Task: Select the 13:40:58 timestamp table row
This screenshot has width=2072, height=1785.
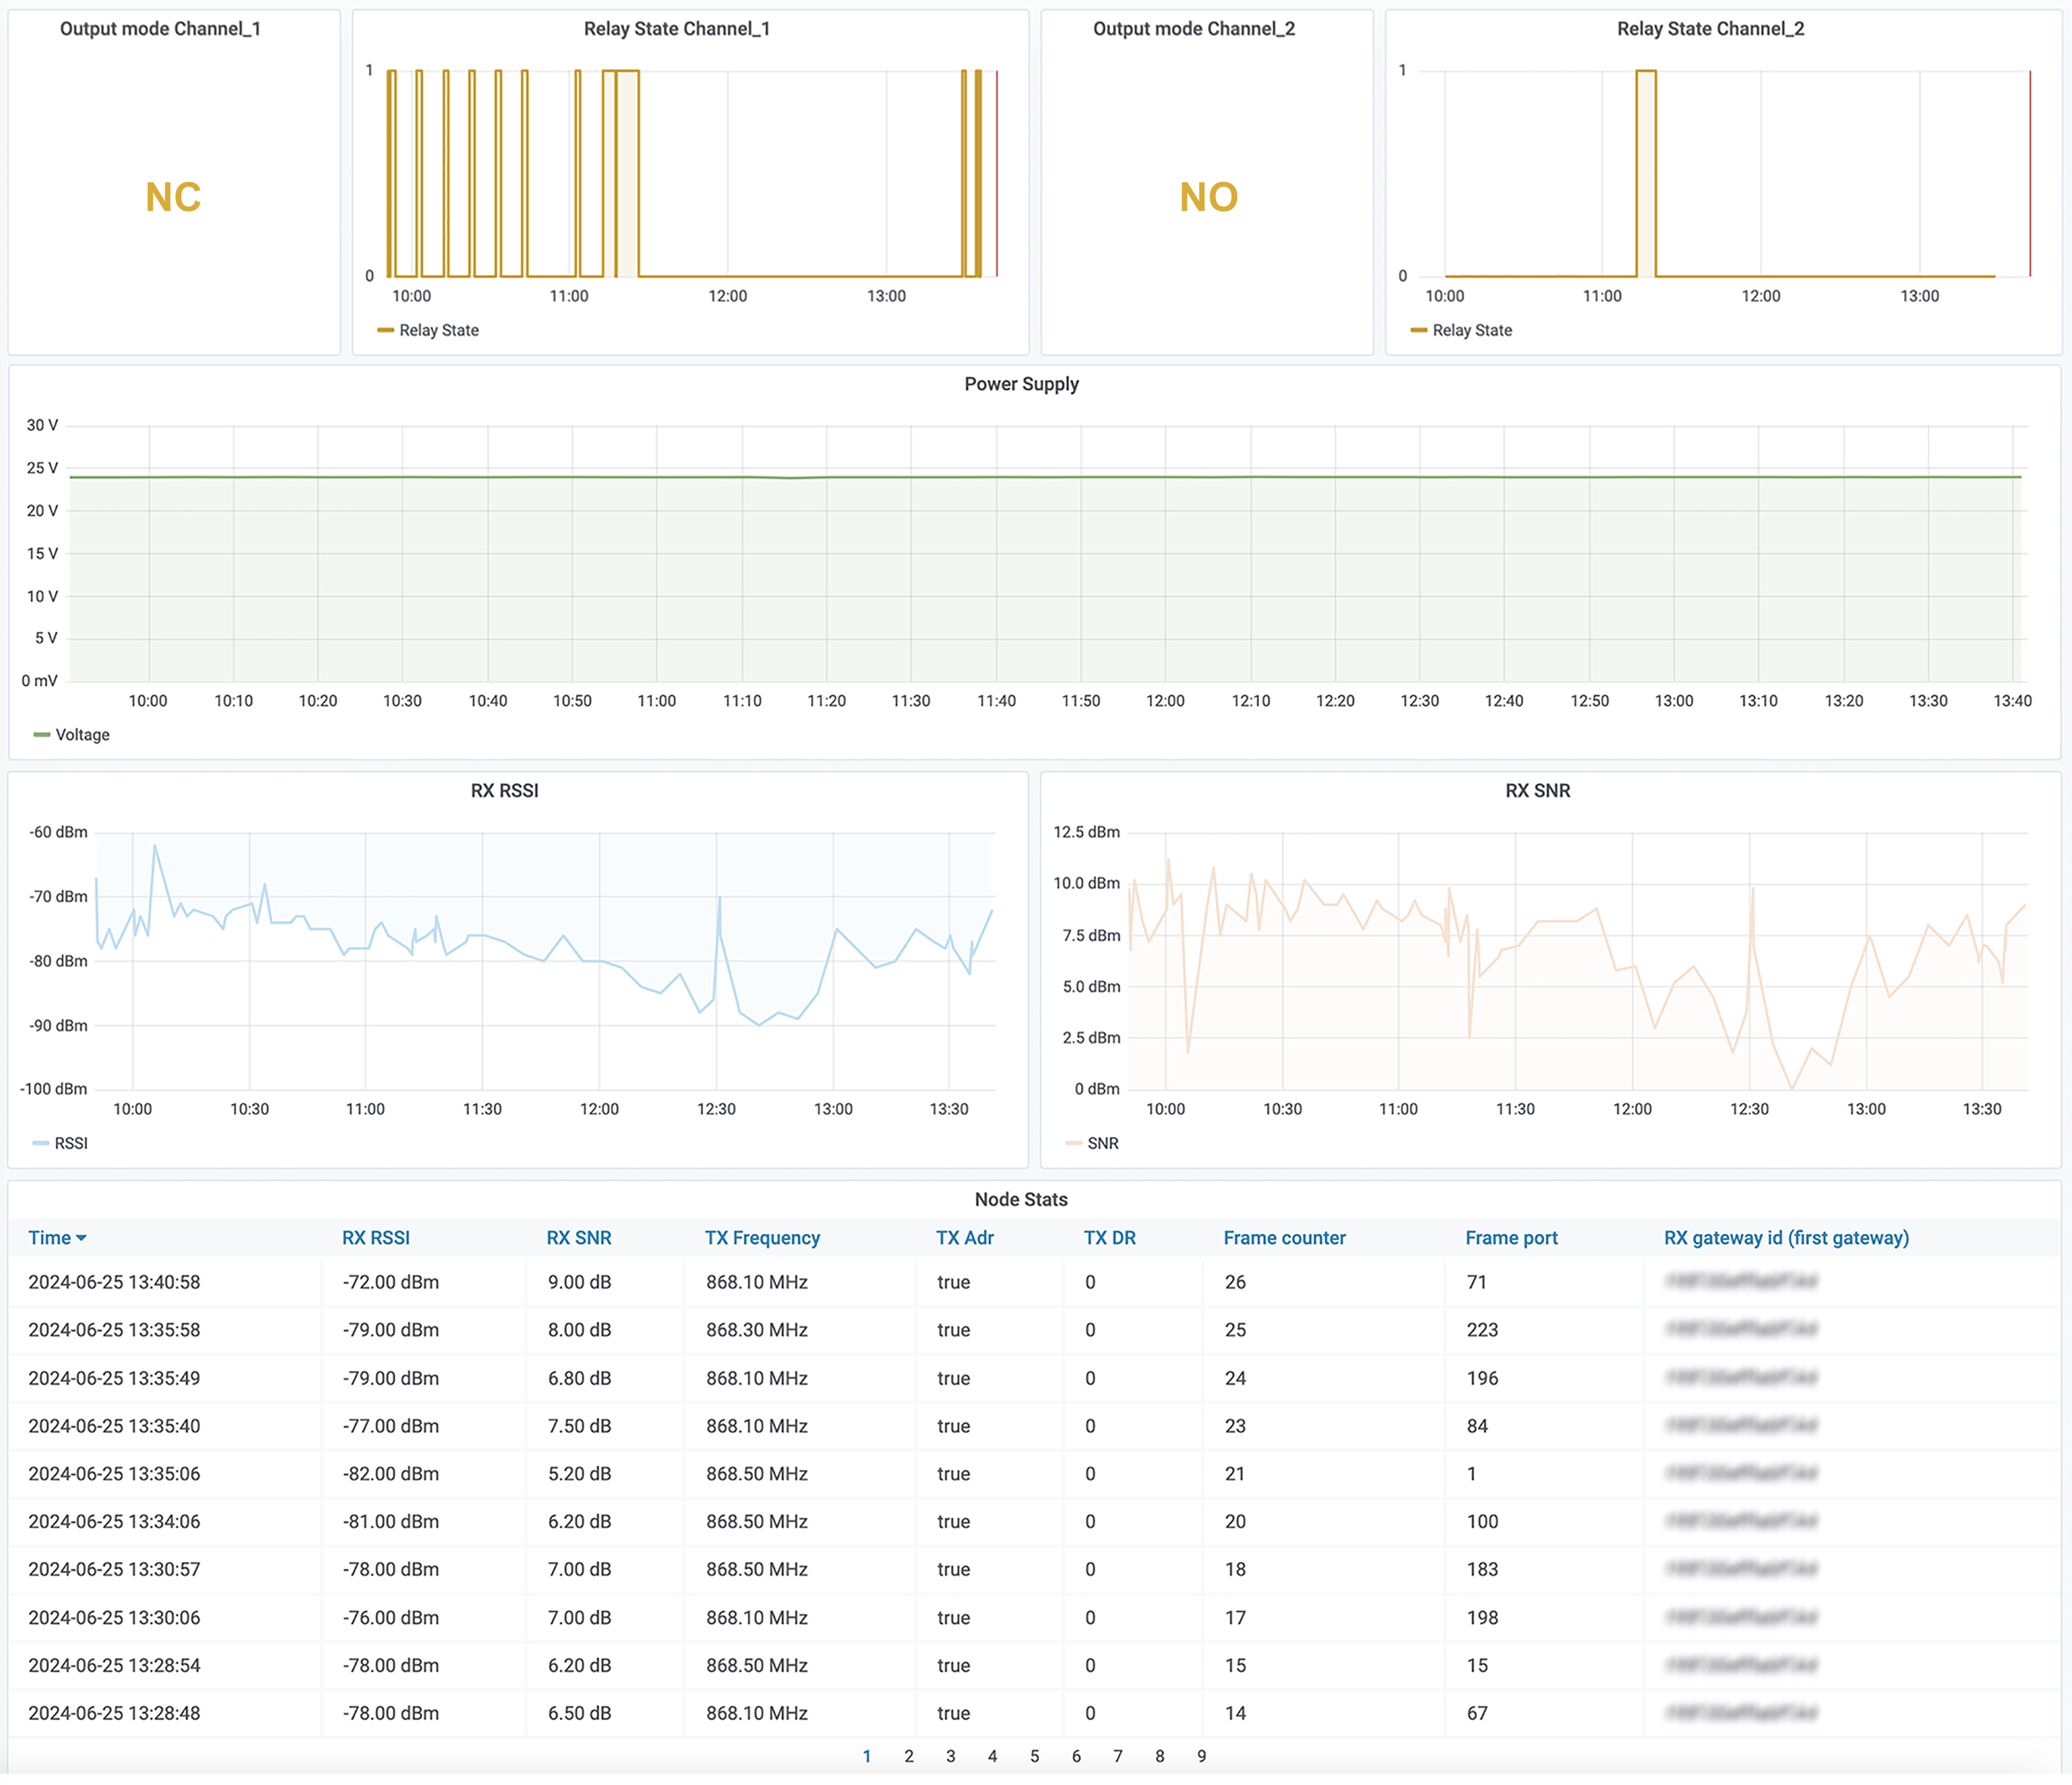Action: (114, 1282)
